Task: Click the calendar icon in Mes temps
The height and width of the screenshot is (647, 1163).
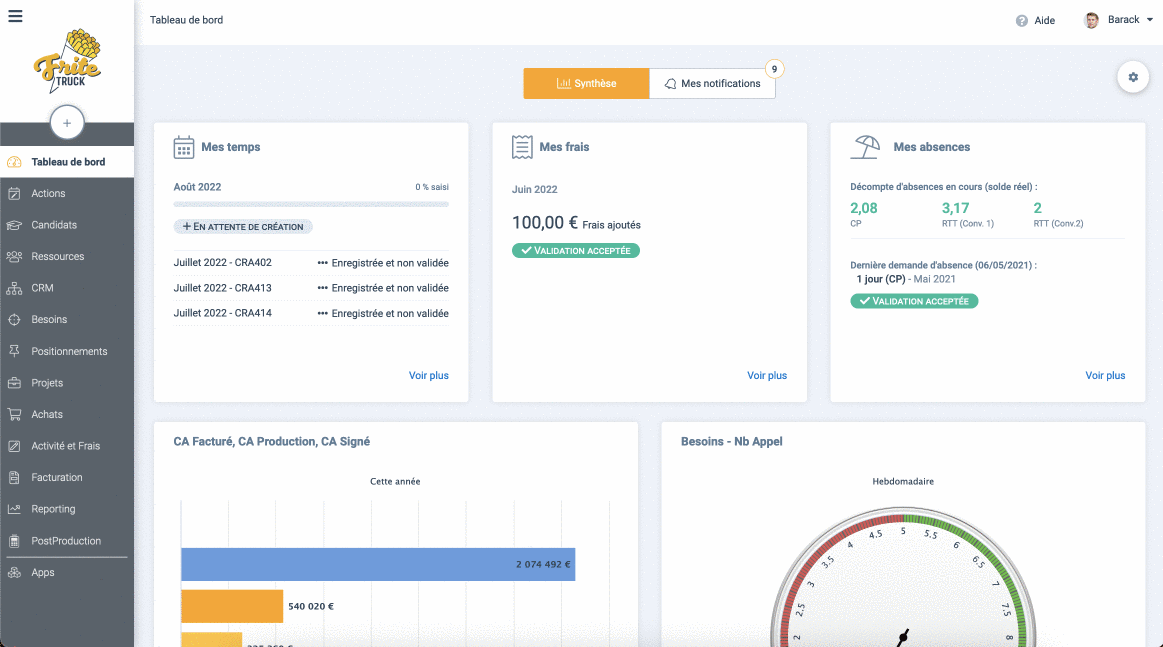Action: tap(184, 148)
